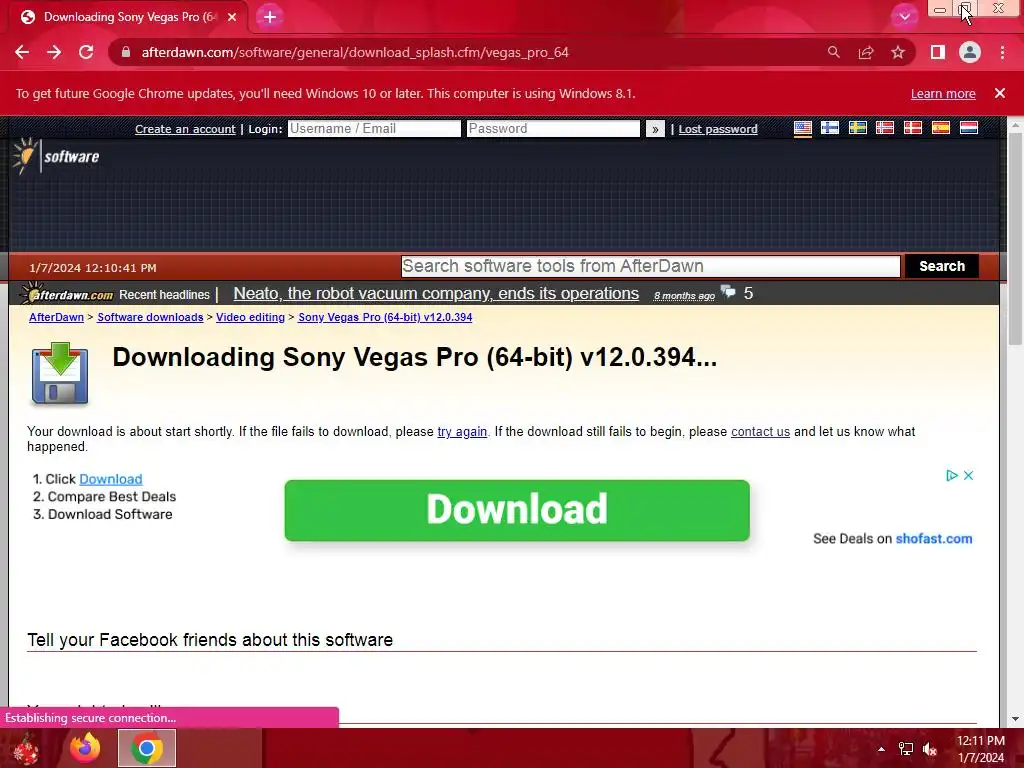Open the Chrome side panel
Screen dimensions: 1024x768
938,52
